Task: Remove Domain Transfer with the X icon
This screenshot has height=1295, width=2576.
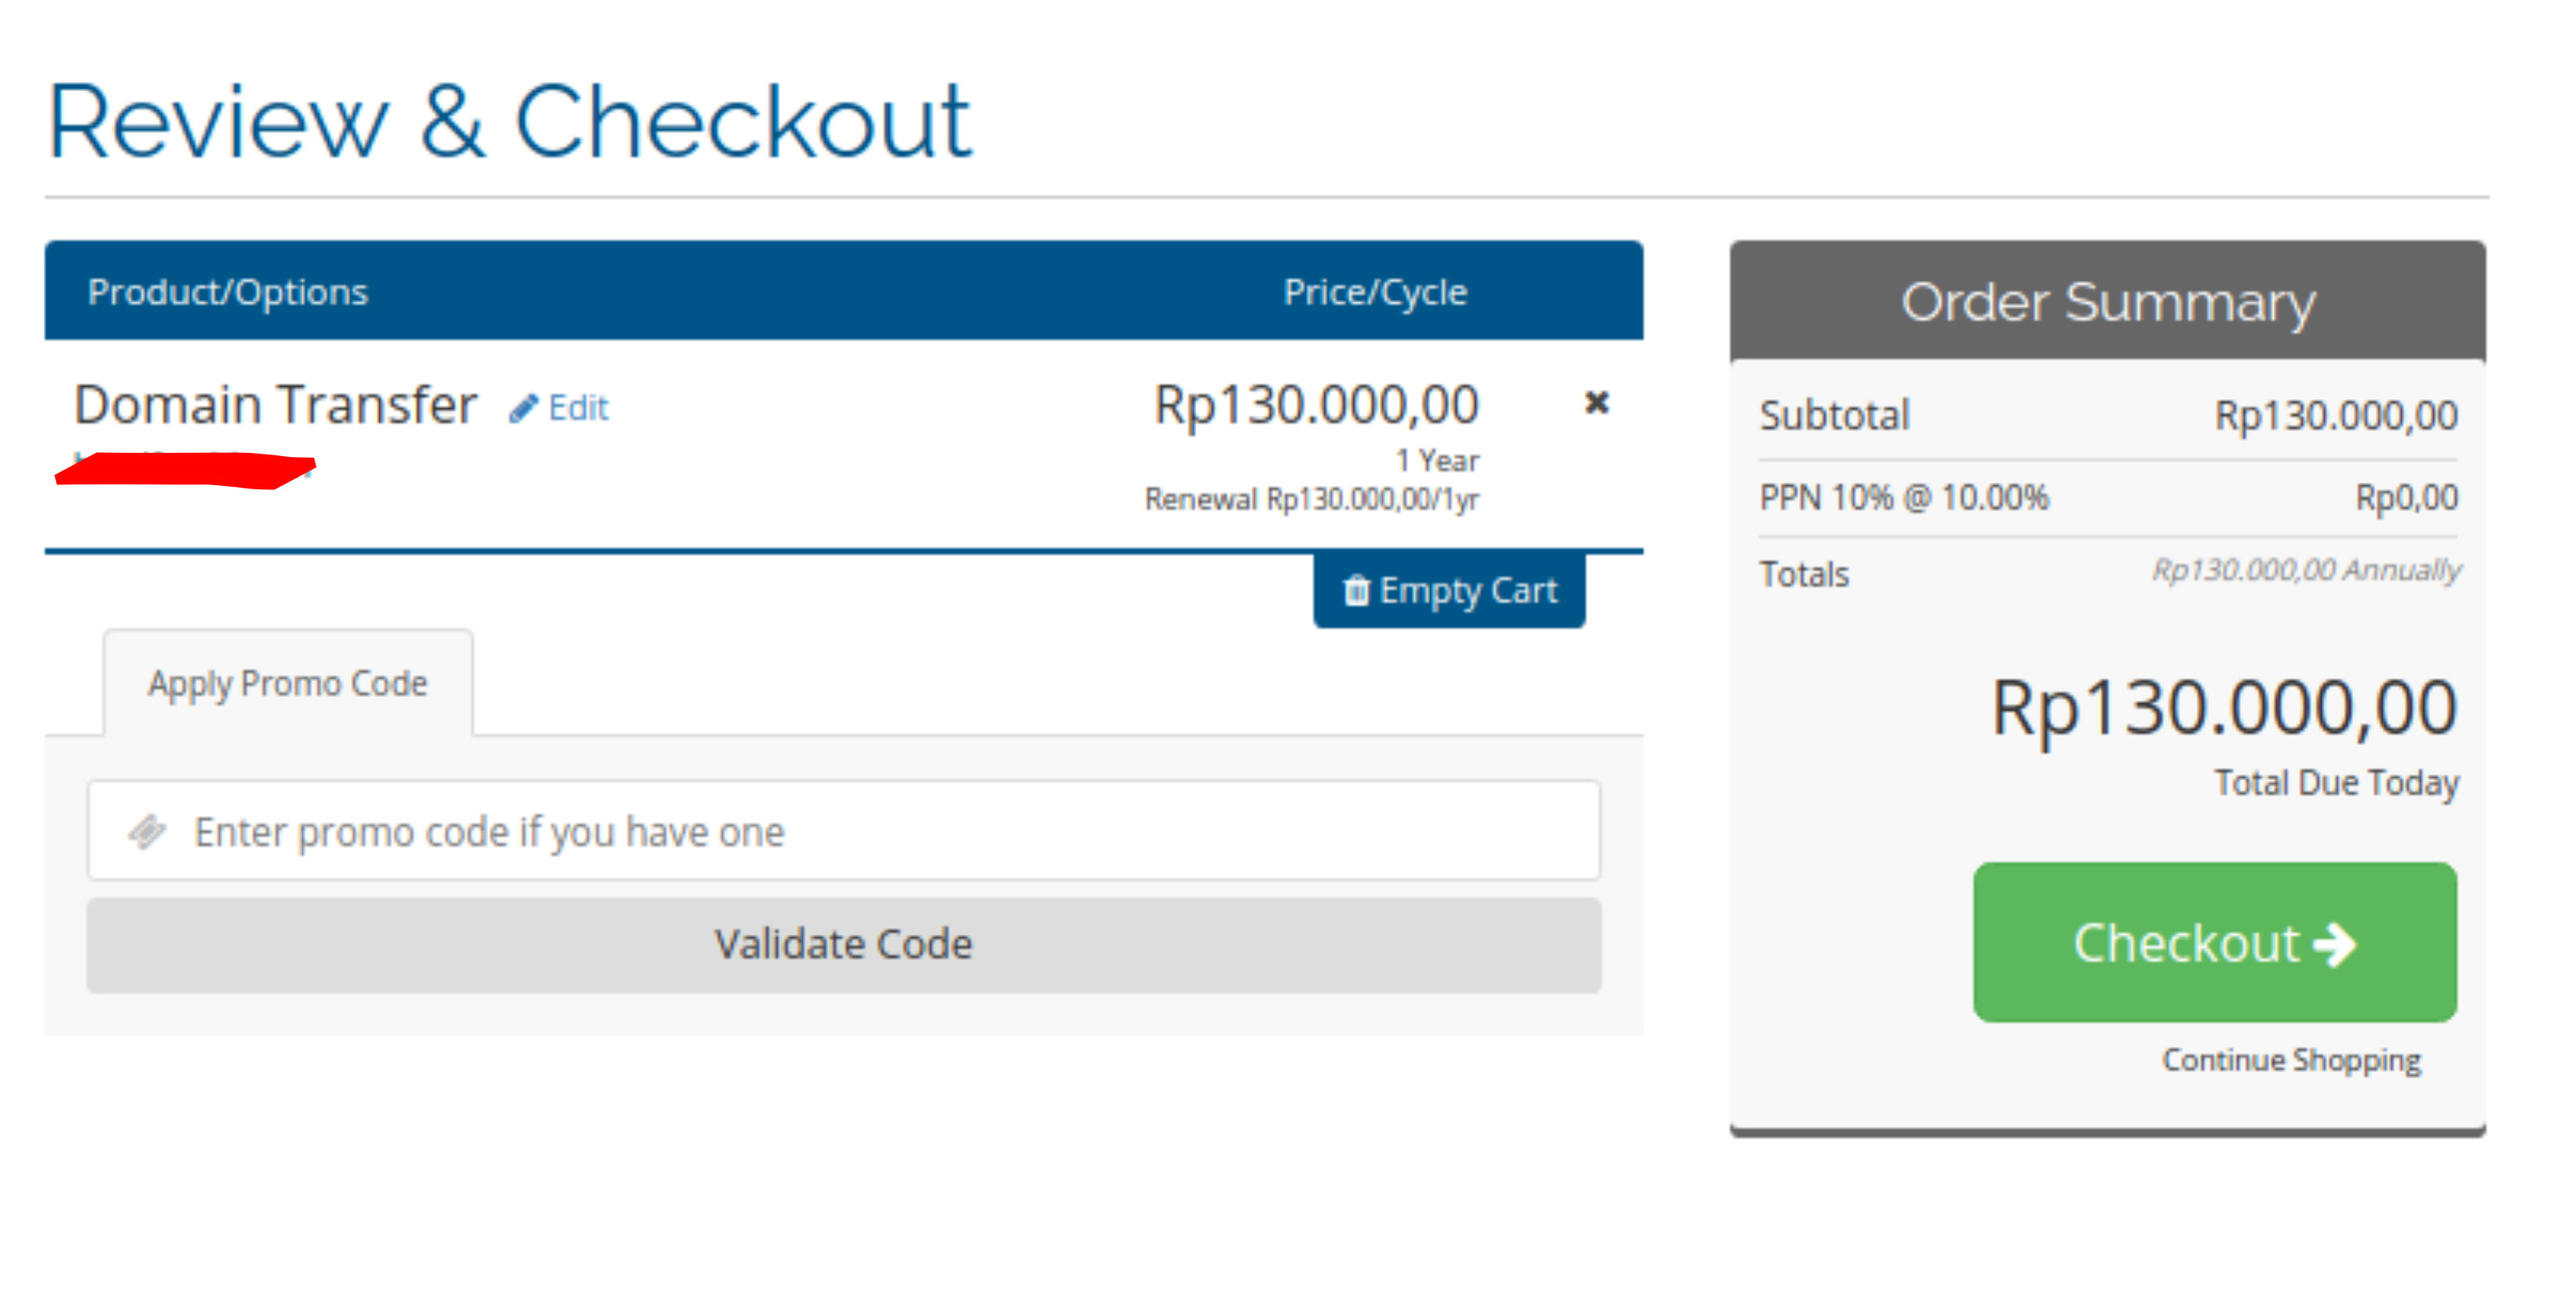Action: coord(1596,403)
